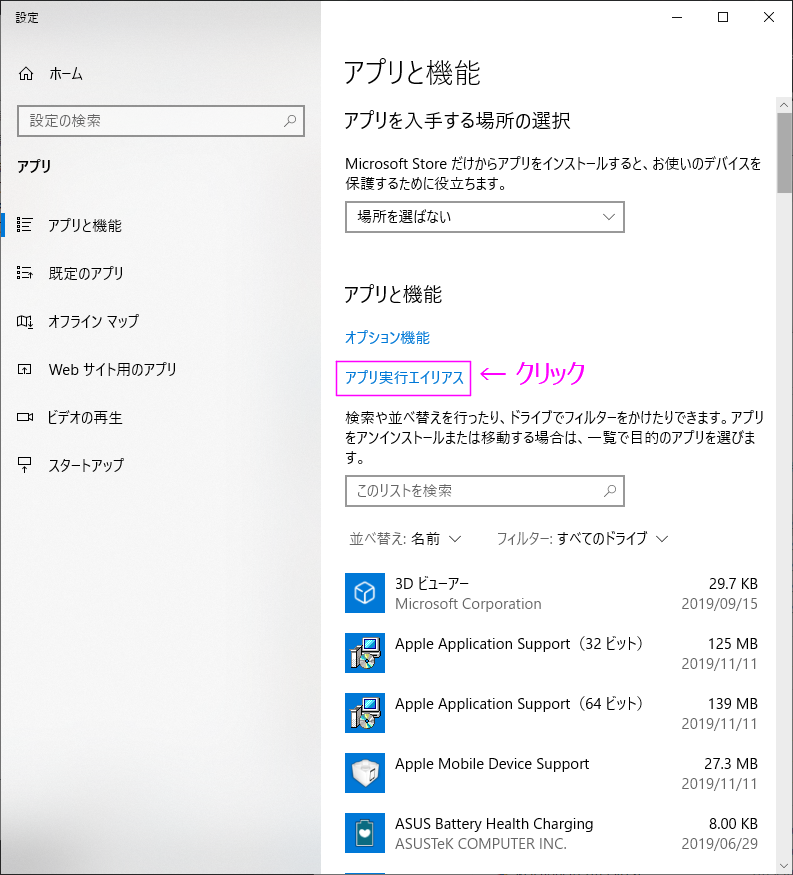Viewport: 793px width, 875px height.
Task: Click the magnifier in このリストを検索 box
Action: [610, 491]
